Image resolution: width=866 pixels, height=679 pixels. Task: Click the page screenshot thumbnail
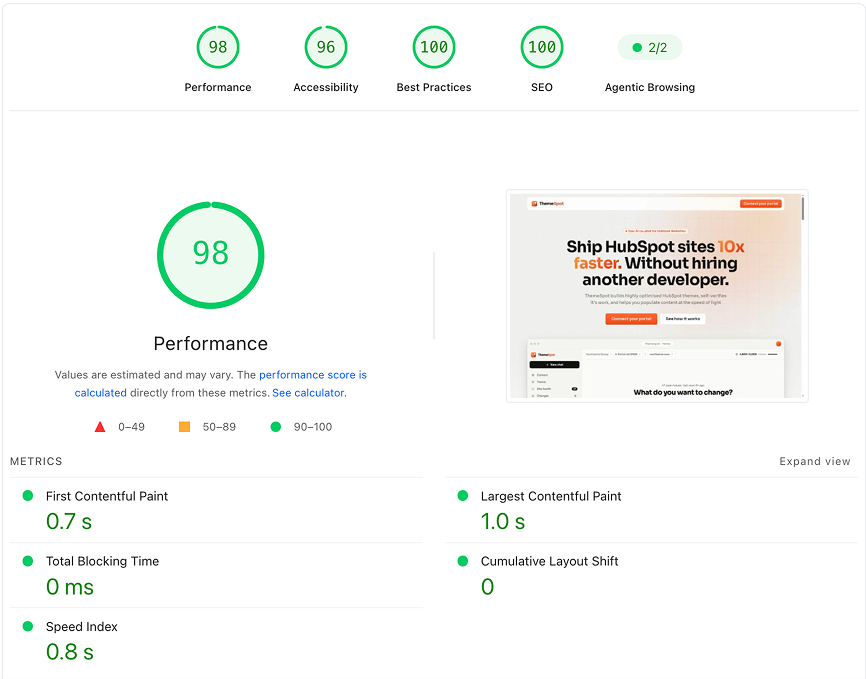[657, 296]
